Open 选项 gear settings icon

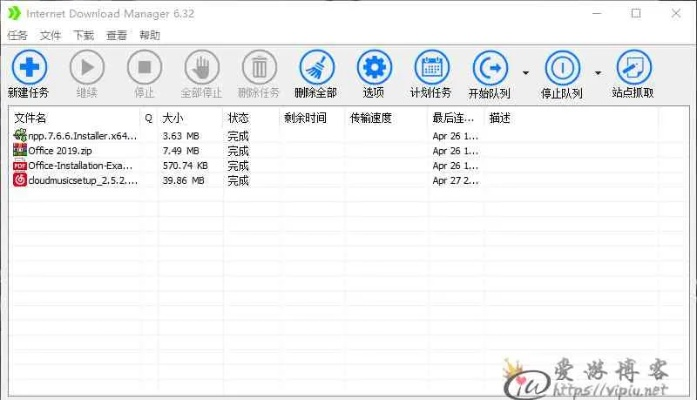click(x=374, y=68)
